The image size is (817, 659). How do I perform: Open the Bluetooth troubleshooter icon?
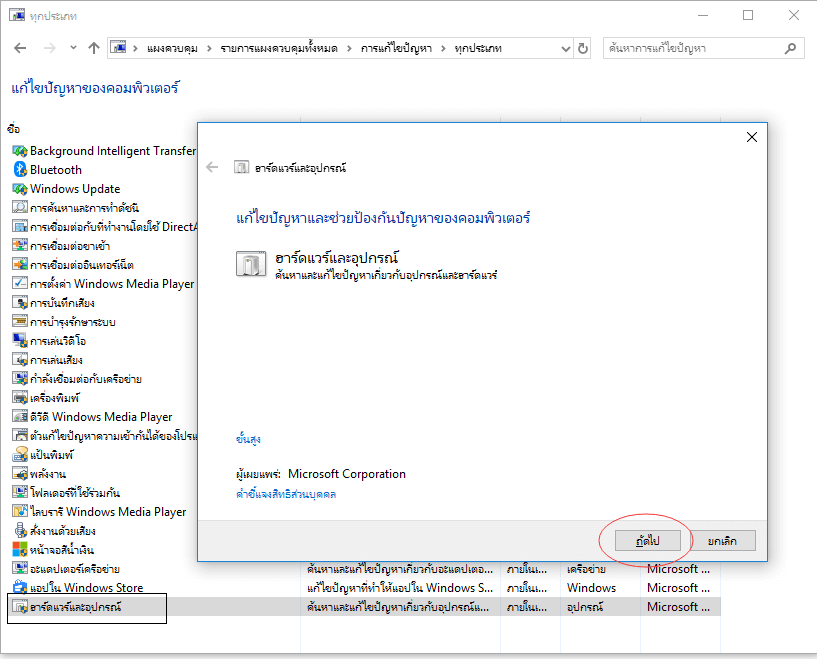pos(19,170)
